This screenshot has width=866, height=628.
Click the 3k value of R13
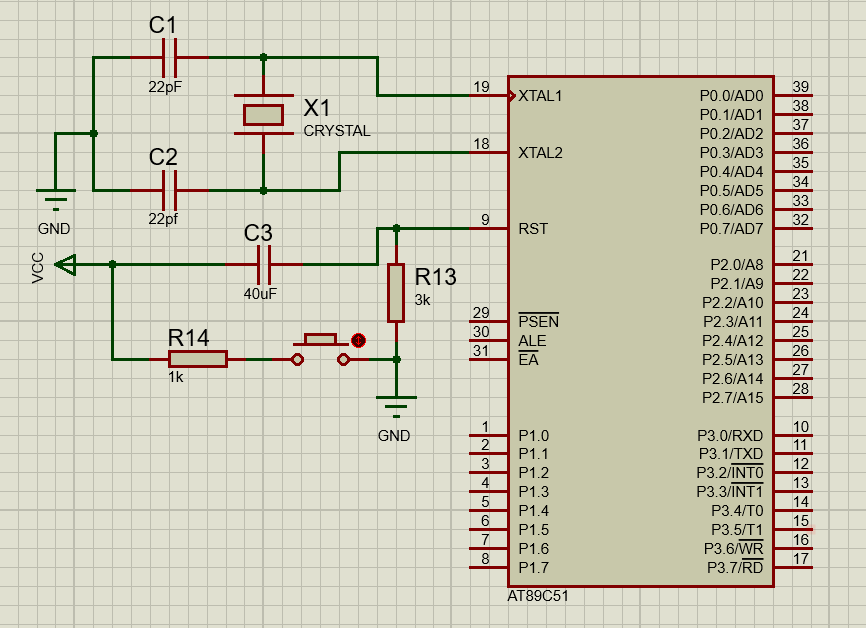tap(423, 300)
